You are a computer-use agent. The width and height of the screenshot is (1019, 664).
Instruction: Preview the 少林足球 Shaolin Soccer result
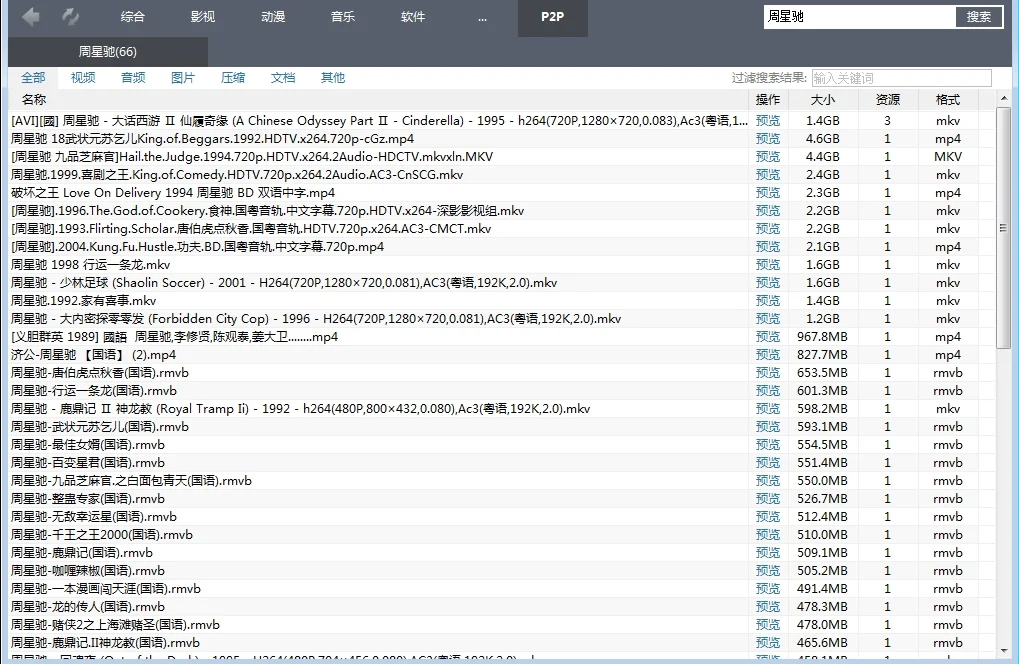click(x=768, y=282)
